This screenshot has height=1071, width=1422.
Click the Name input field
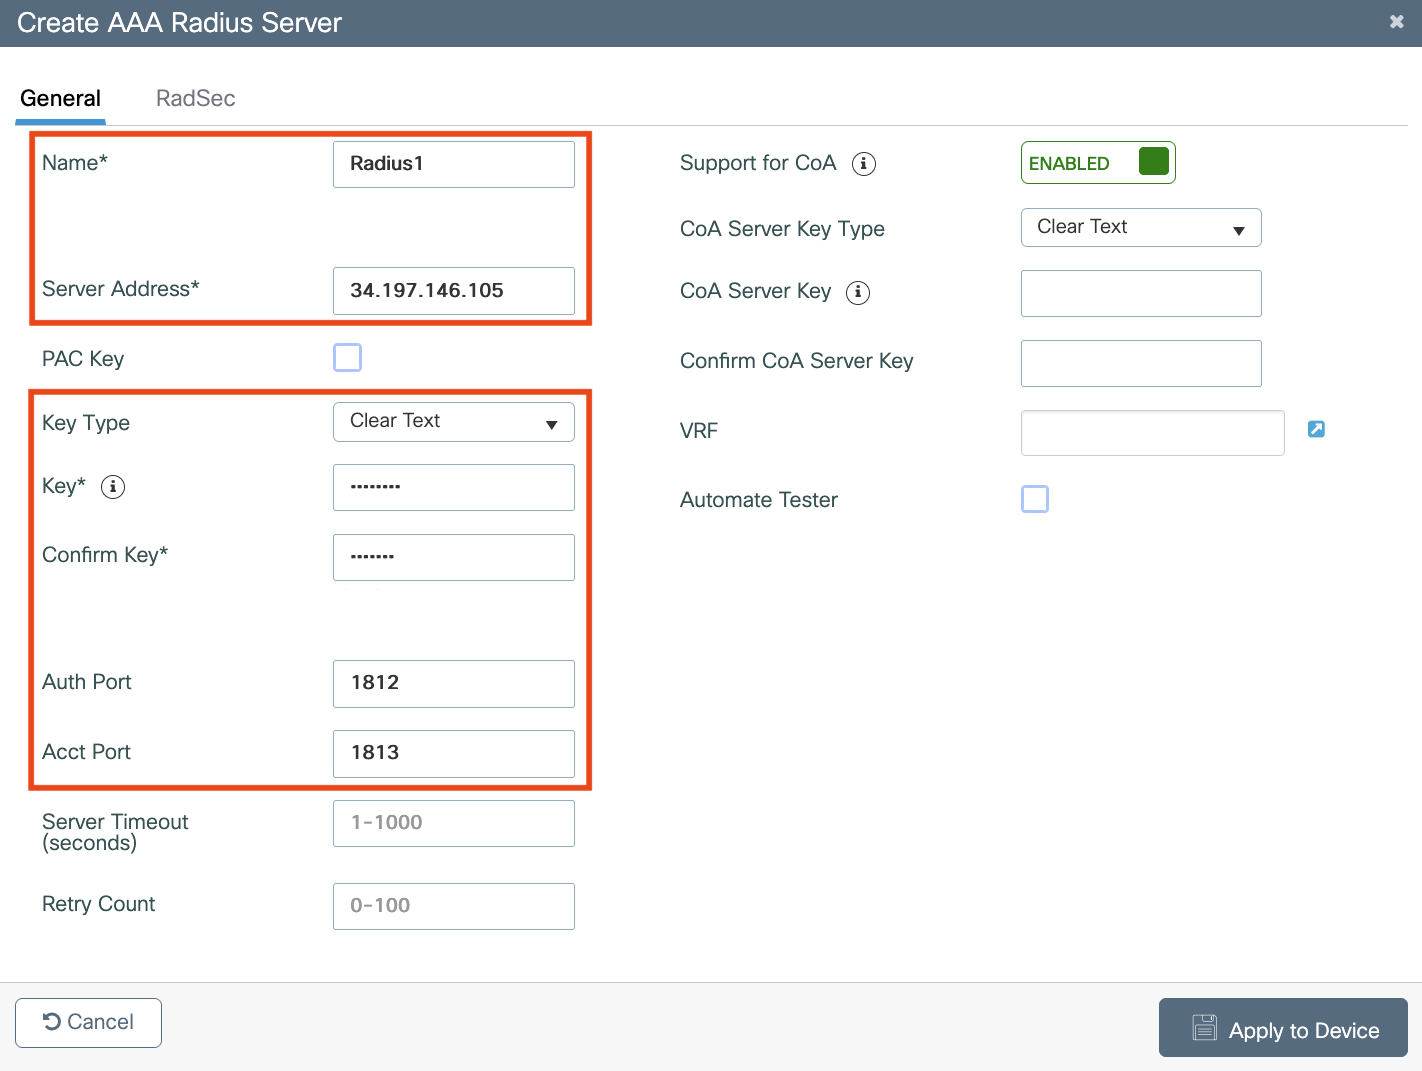tap(453, 164)
